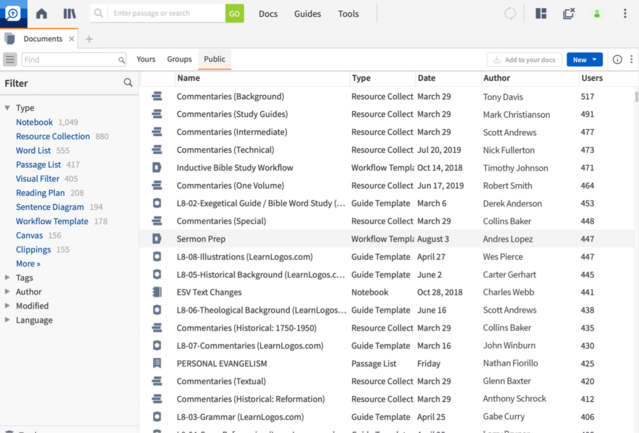639x433 pixels.
Task: Click the green user account icon
Action: [x=597, y=14]
